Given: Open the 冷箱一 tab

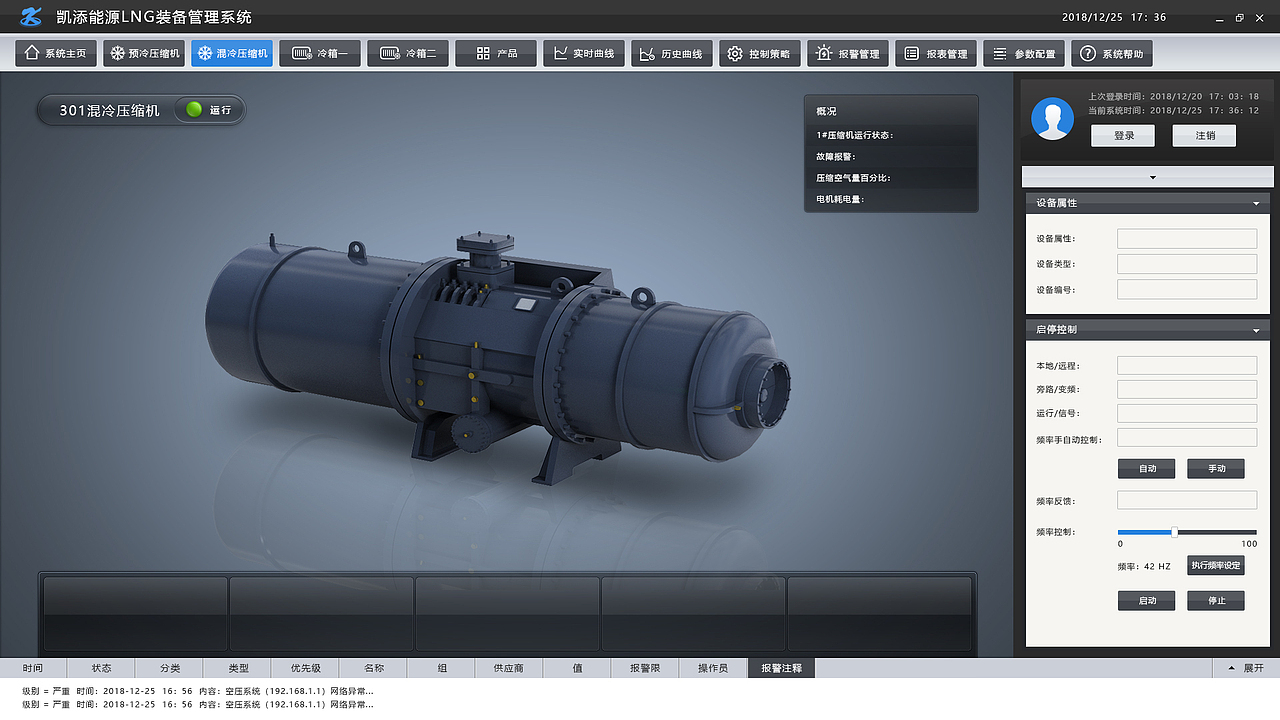Looking at the screenshot, I should click(320, 53).
